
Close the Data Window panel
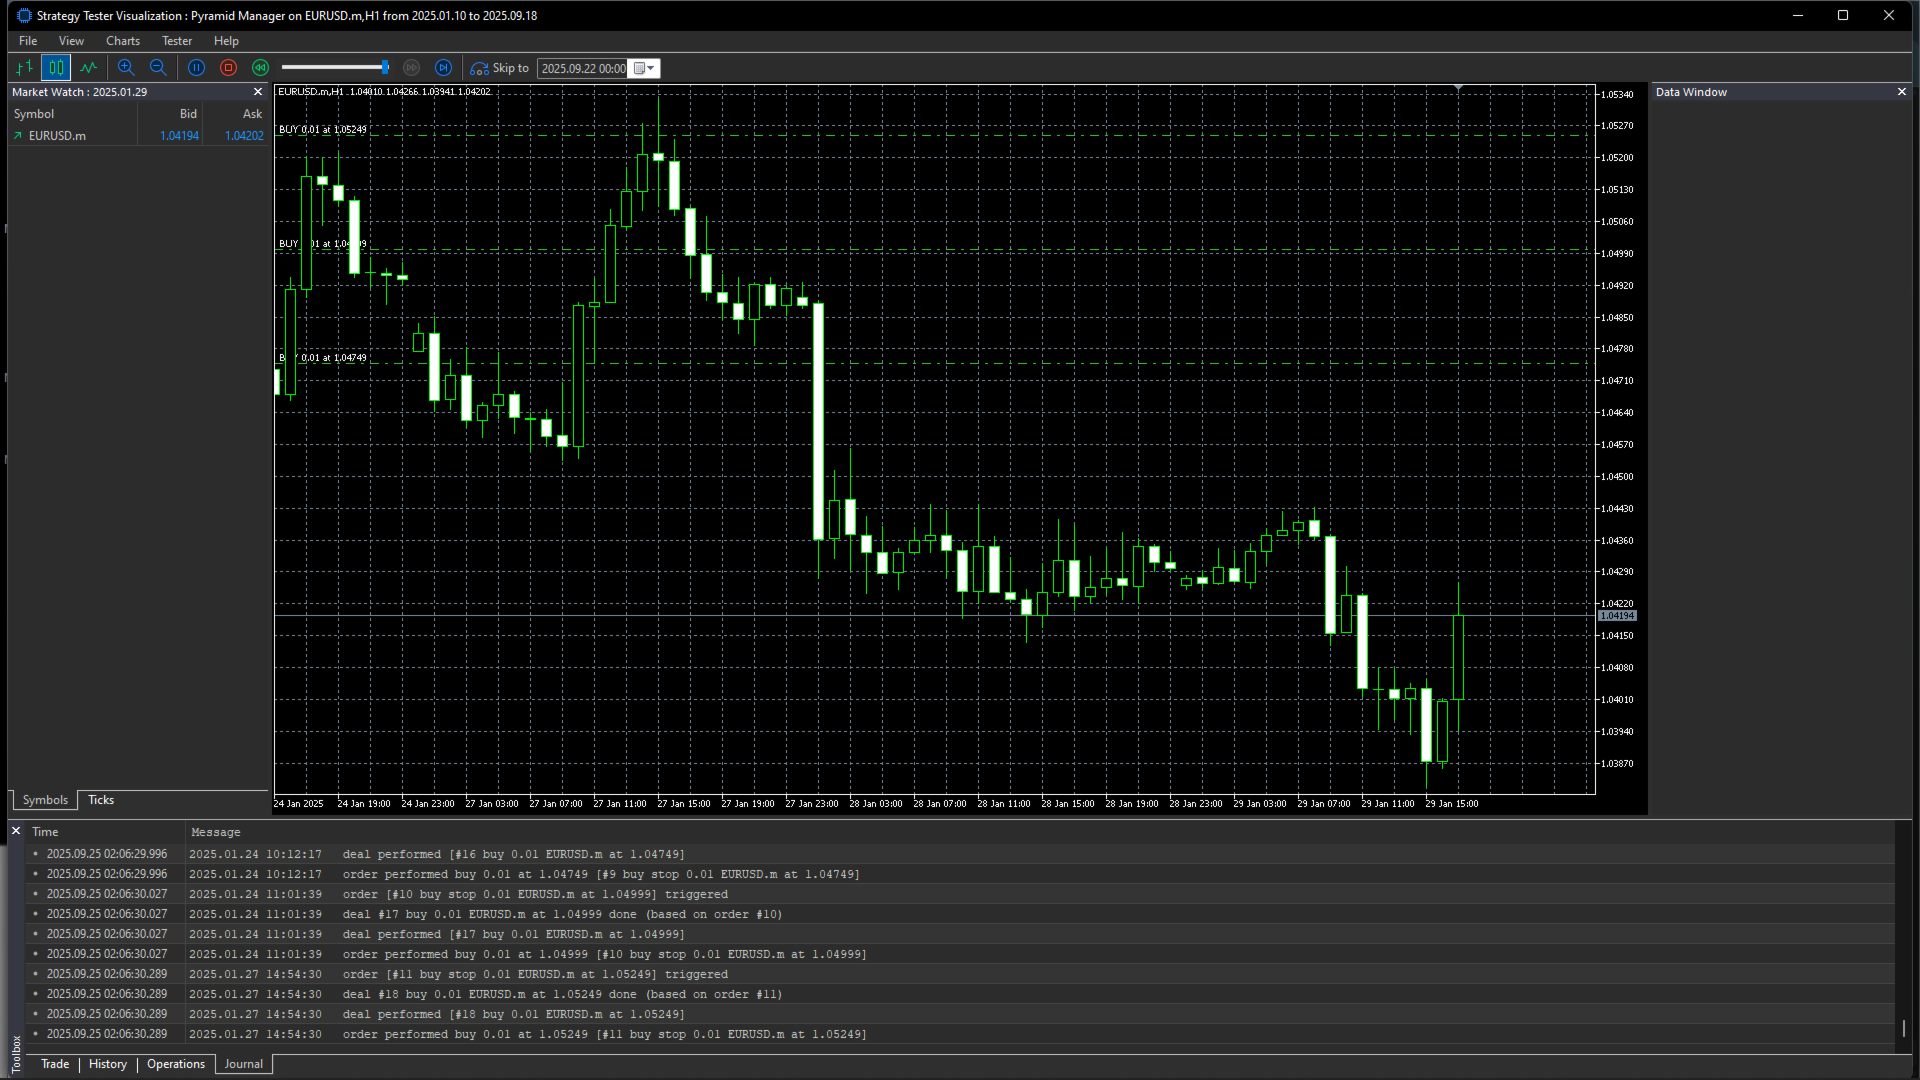[x=1902, y=92]
